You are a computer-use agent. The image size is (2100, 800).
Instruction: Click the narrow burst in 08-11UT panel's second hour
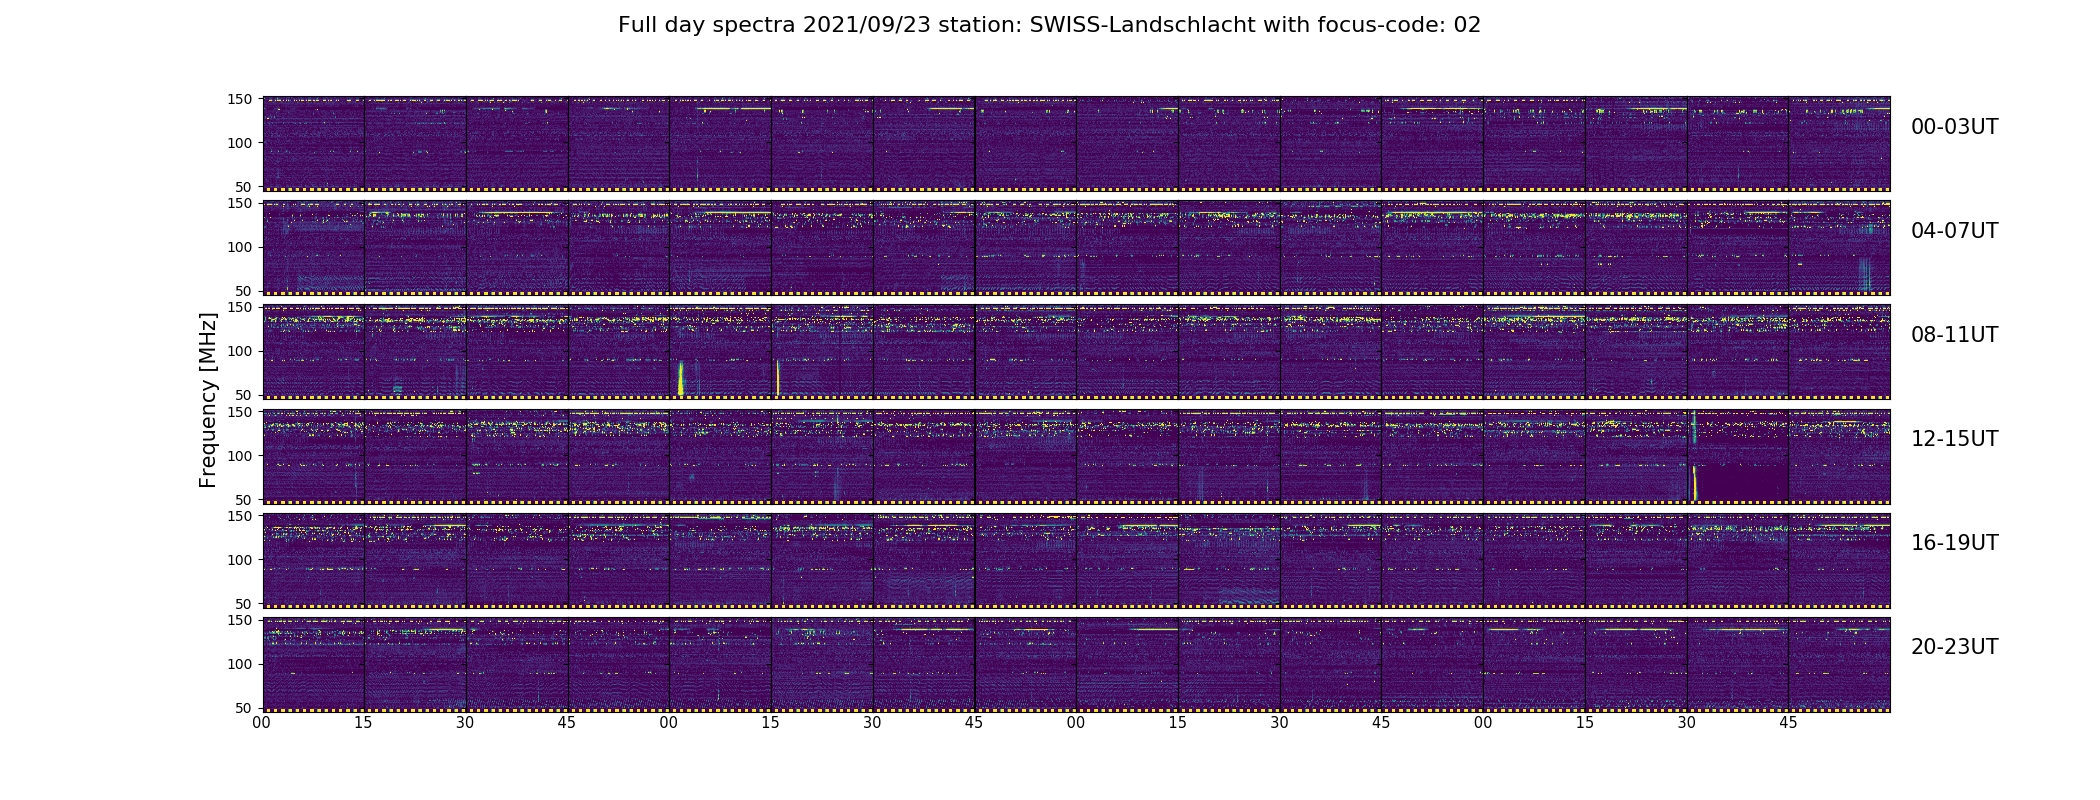(x=778, y=378)
